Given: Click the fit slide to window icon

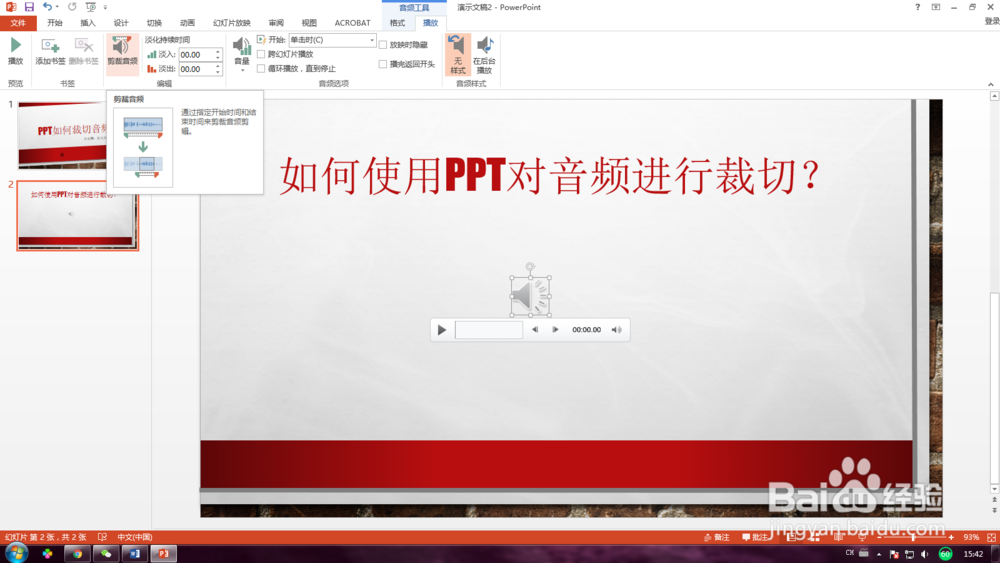Looking at the screenshot, I should [991, 537].
